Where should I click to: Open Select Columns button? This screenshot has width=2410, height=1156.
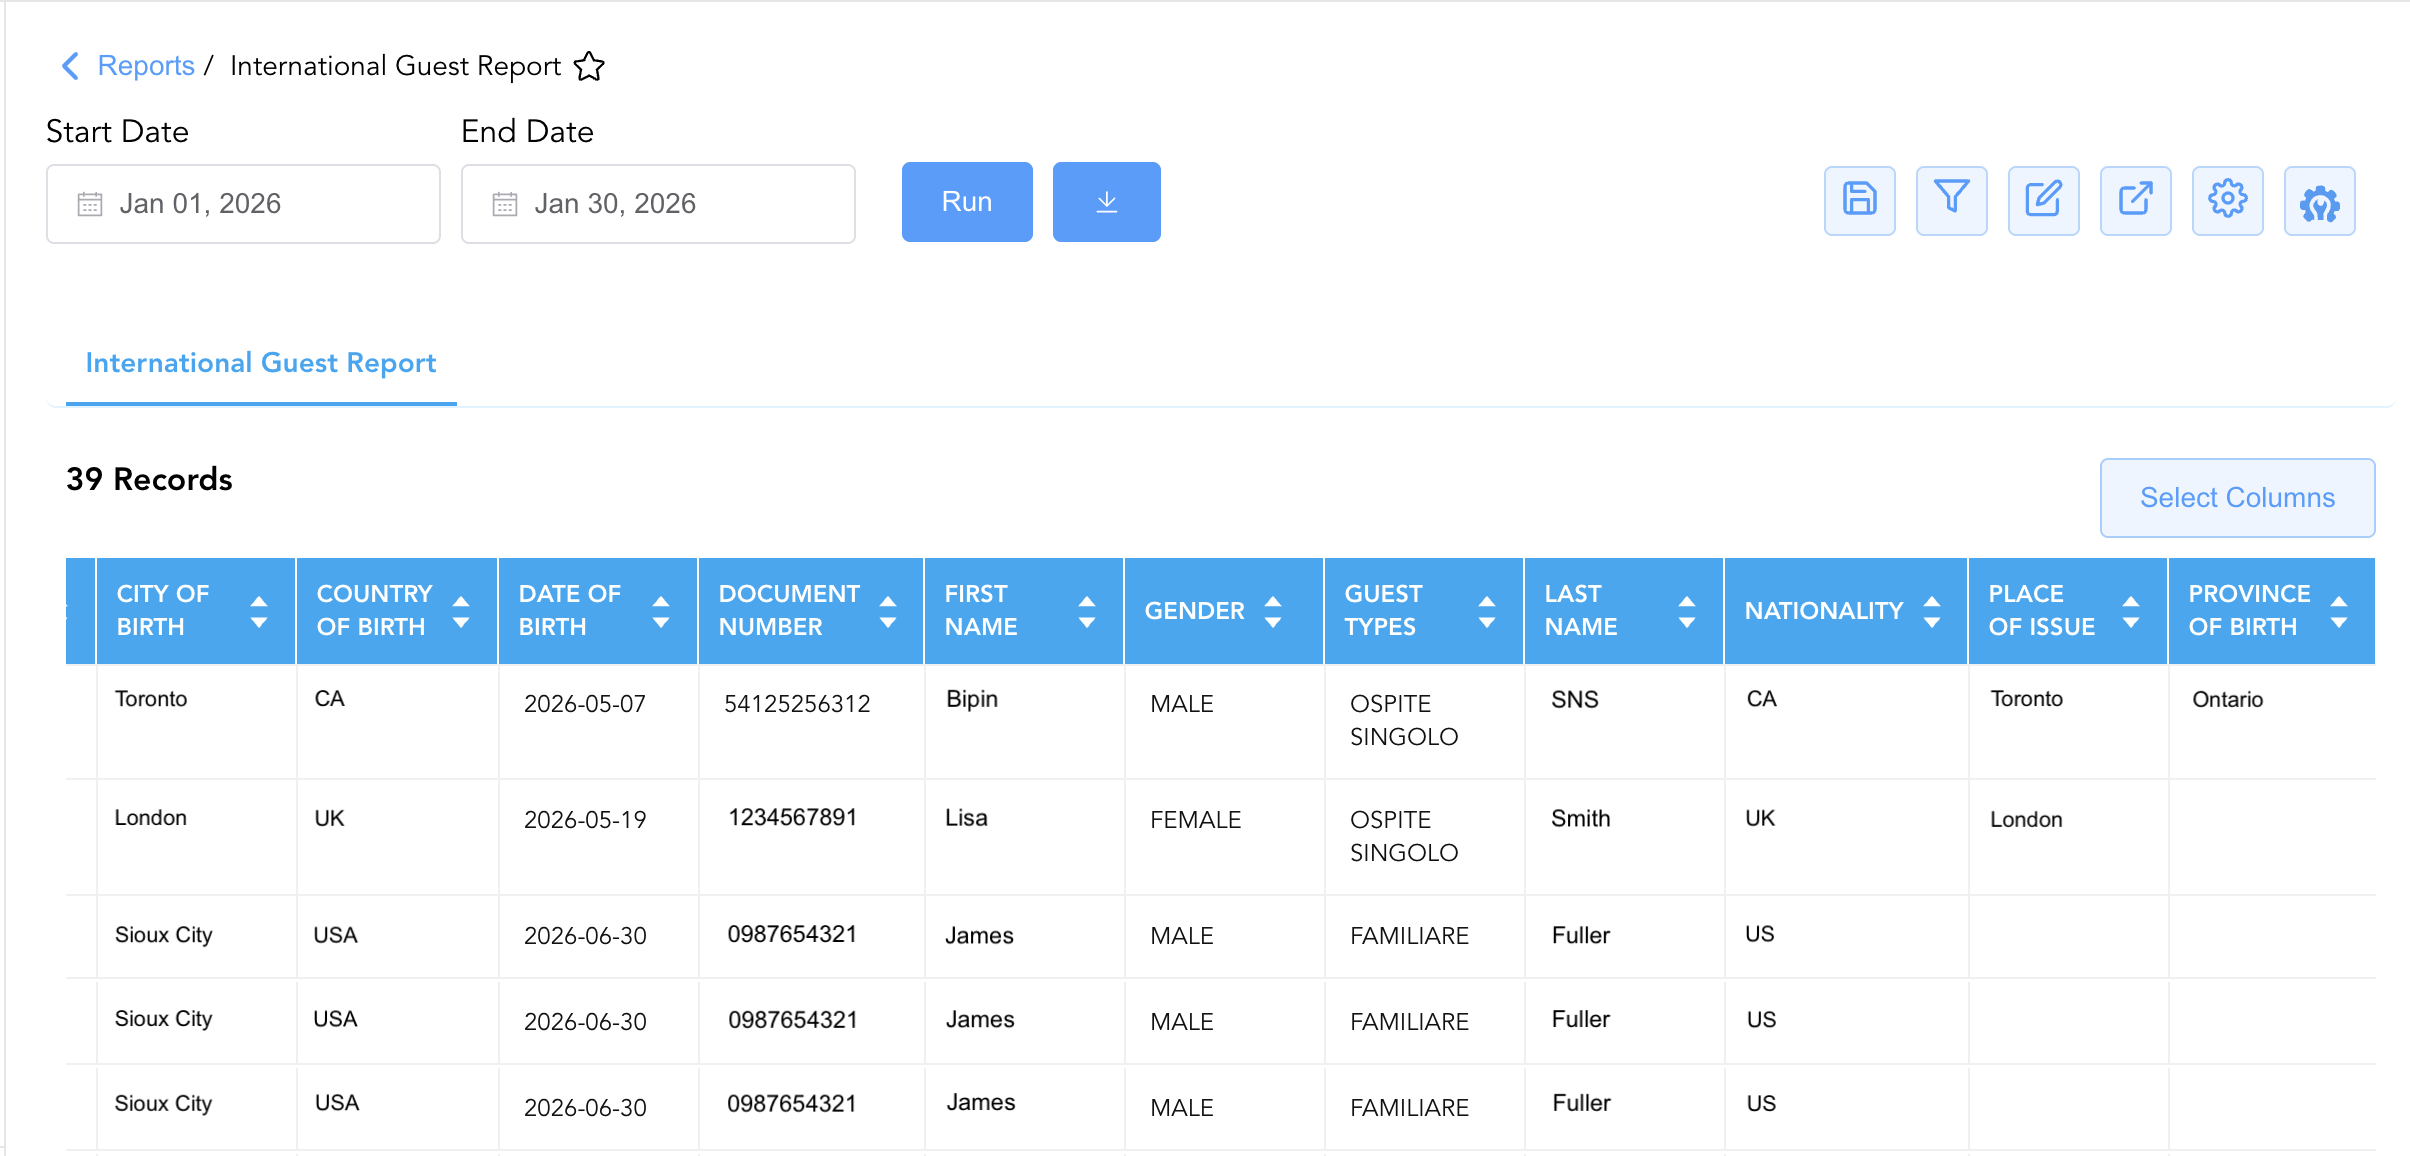[x=2237, y=498]
